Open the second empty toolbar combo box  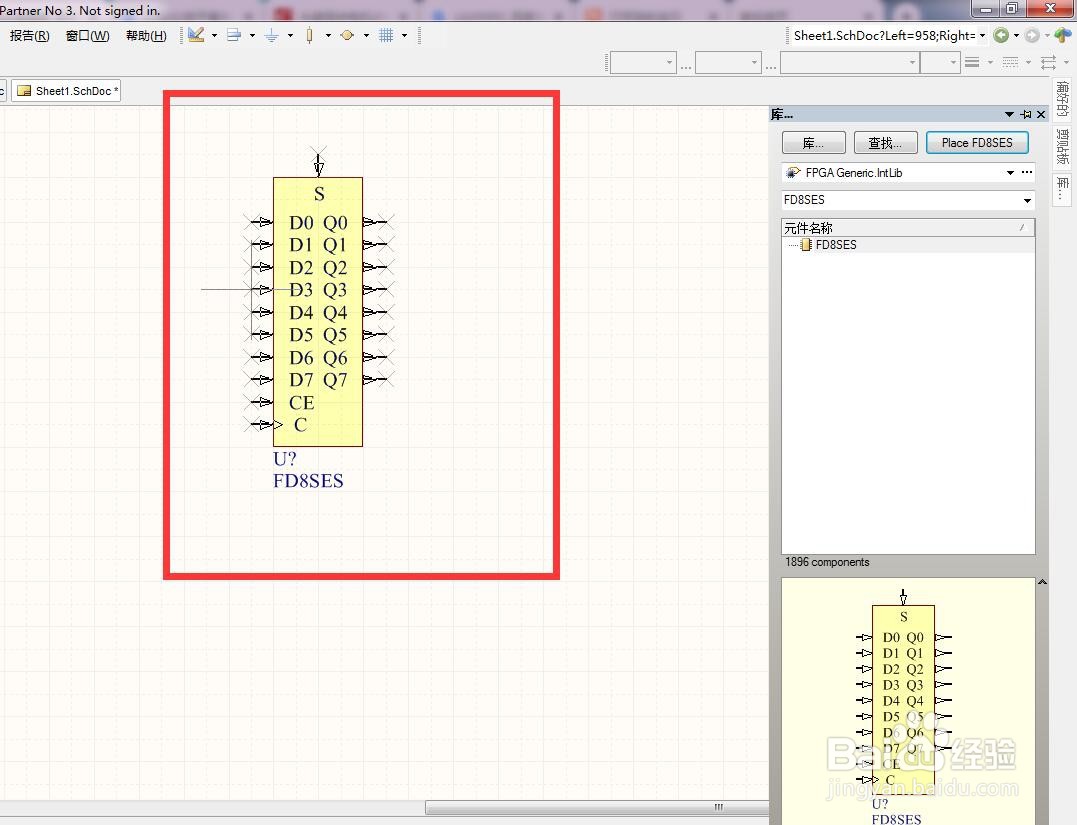pos(728,63)
